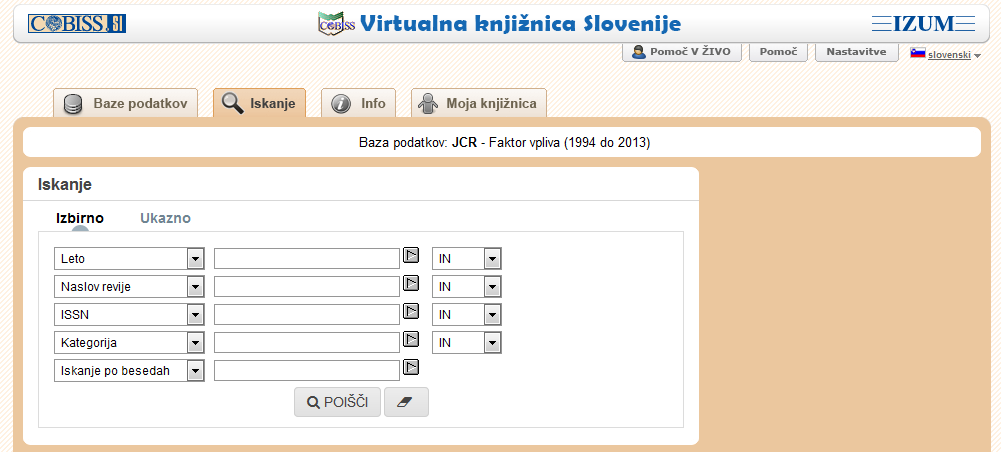This screenshot has width=1001, height=452.
Task: Open index list icon beside Kategorija field
Action: pyautogui.click(x=410, y=340)
